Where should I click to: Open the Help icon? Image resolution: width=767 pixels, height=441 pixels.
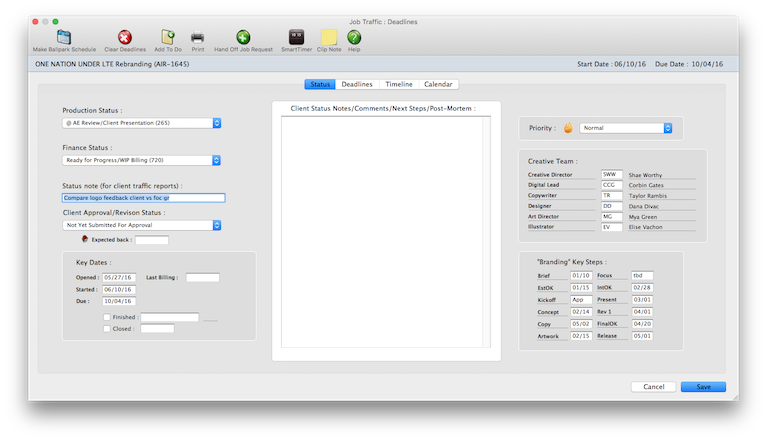(354, 37)
